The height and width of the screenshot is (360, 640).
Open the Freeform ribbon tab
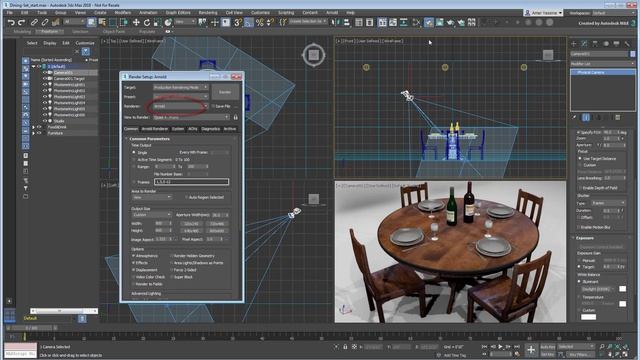coord(49,31)
